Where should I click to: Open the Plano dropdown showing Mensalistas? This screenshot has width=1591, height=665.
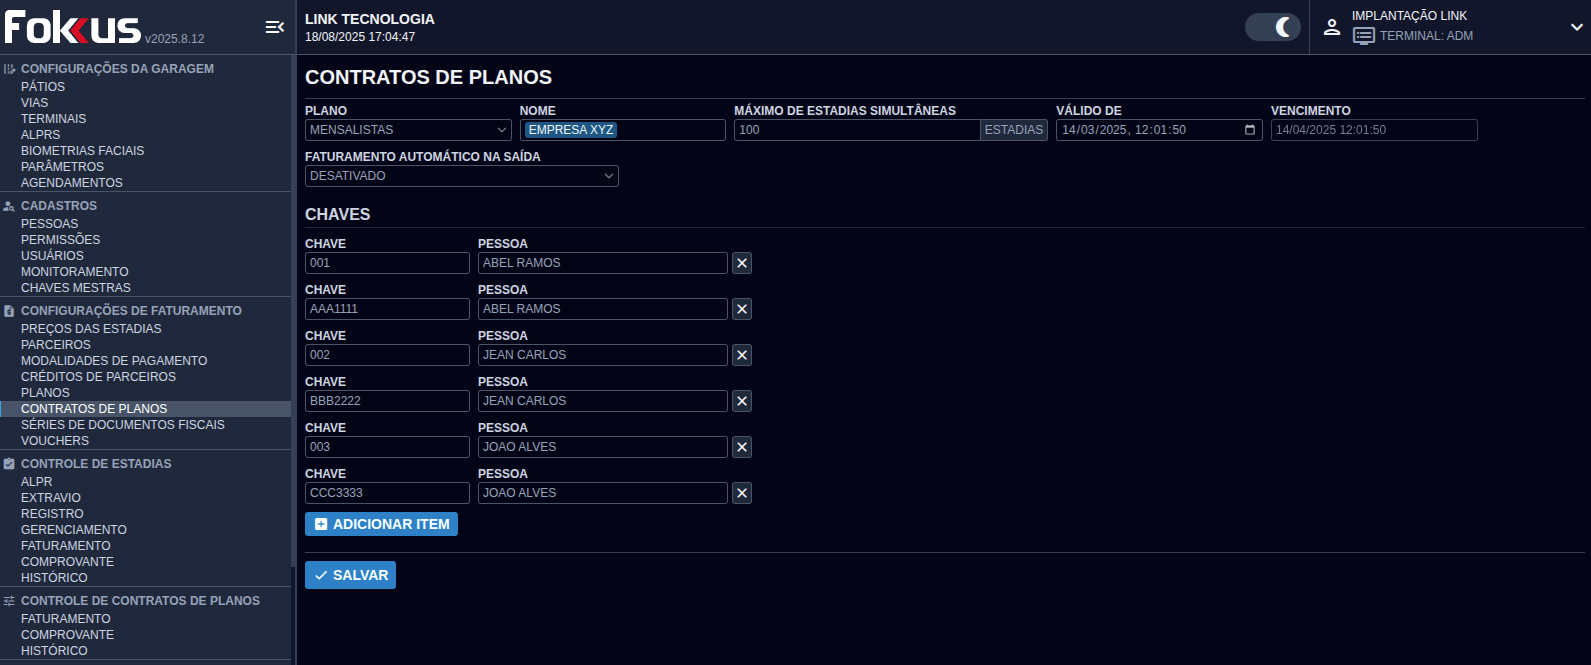pyautogui.click(x=408, y=130)
